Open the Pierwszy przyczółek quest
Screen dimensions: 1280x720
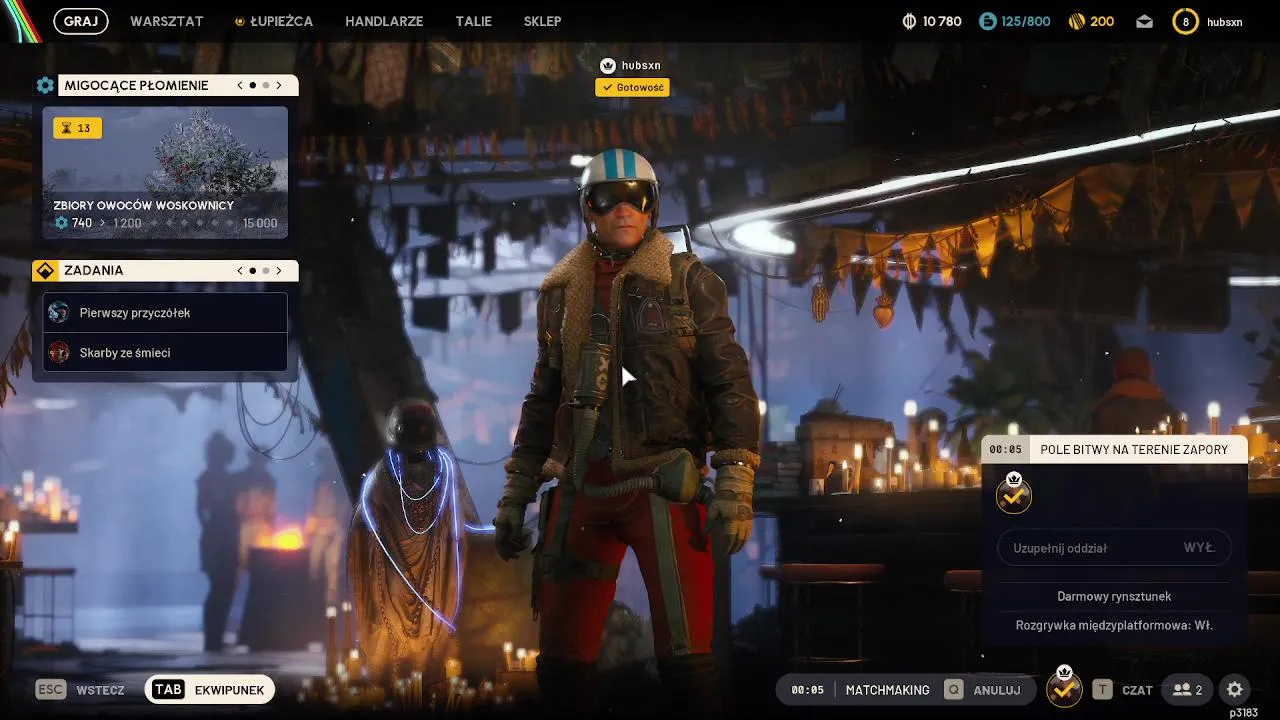165,313
